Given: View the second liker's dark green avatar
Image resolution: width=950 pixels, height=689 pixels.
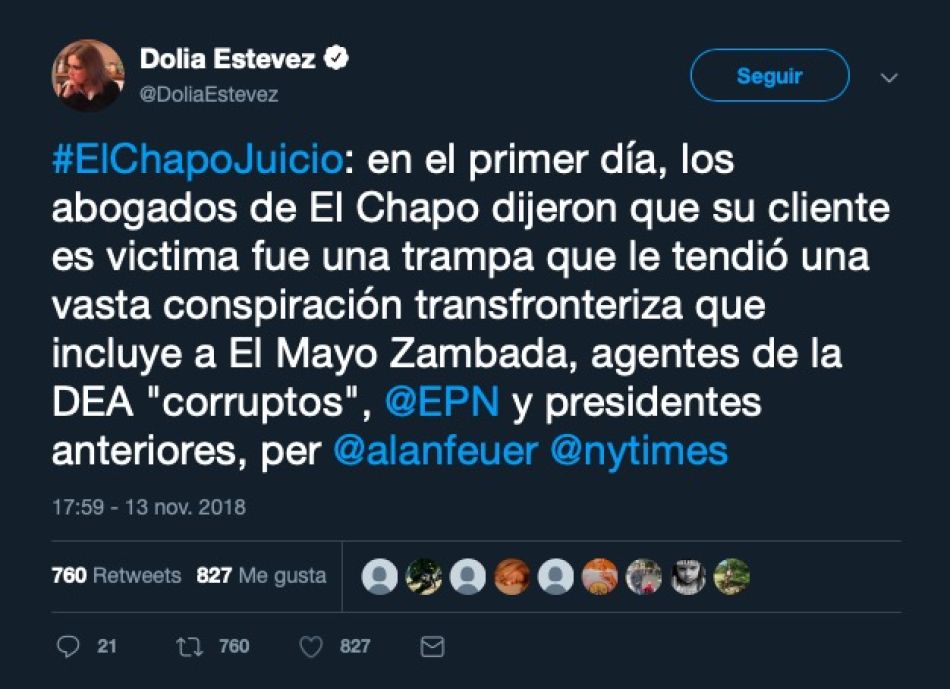Looking at the screenshot, I should click(424, 576).
